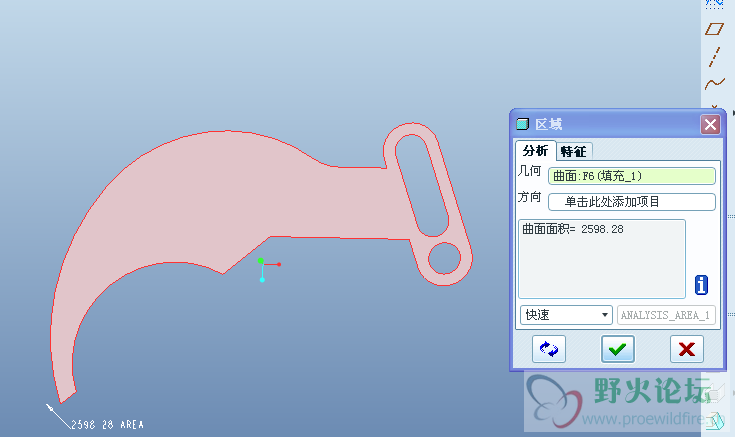The height and width of the screenshot is (437, 735).
Task: Click the datum plane tool icon
Action: click(714, 29)
